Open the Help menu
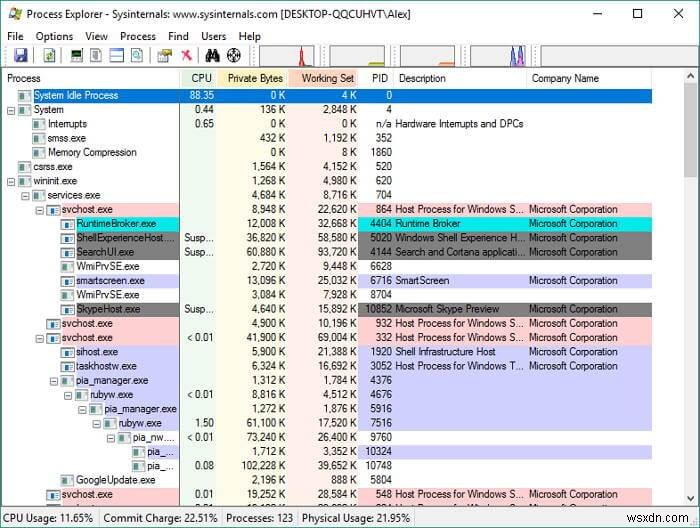Screen dimensions: 700x528 (250, 36)
